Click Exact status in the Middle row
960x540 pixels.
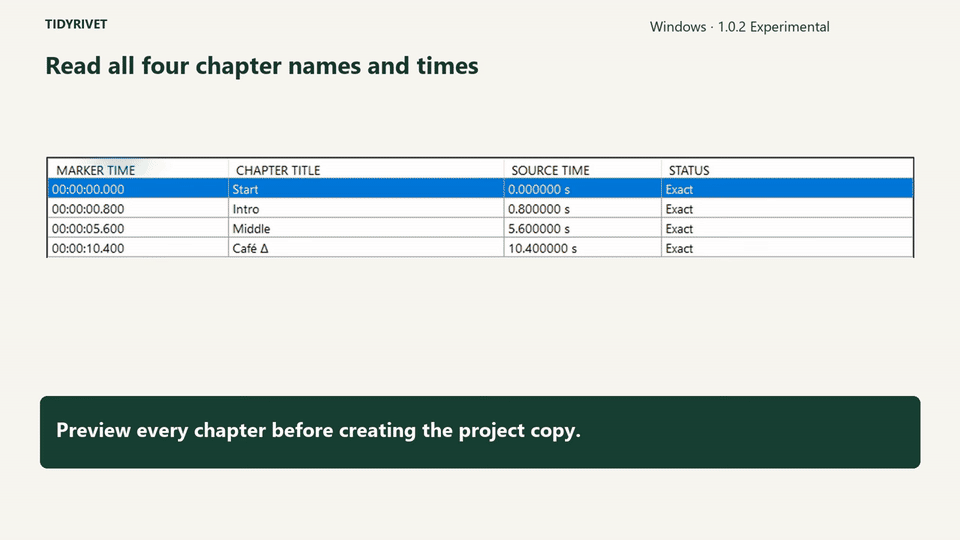pyautogui.click(x=787, y=228)
